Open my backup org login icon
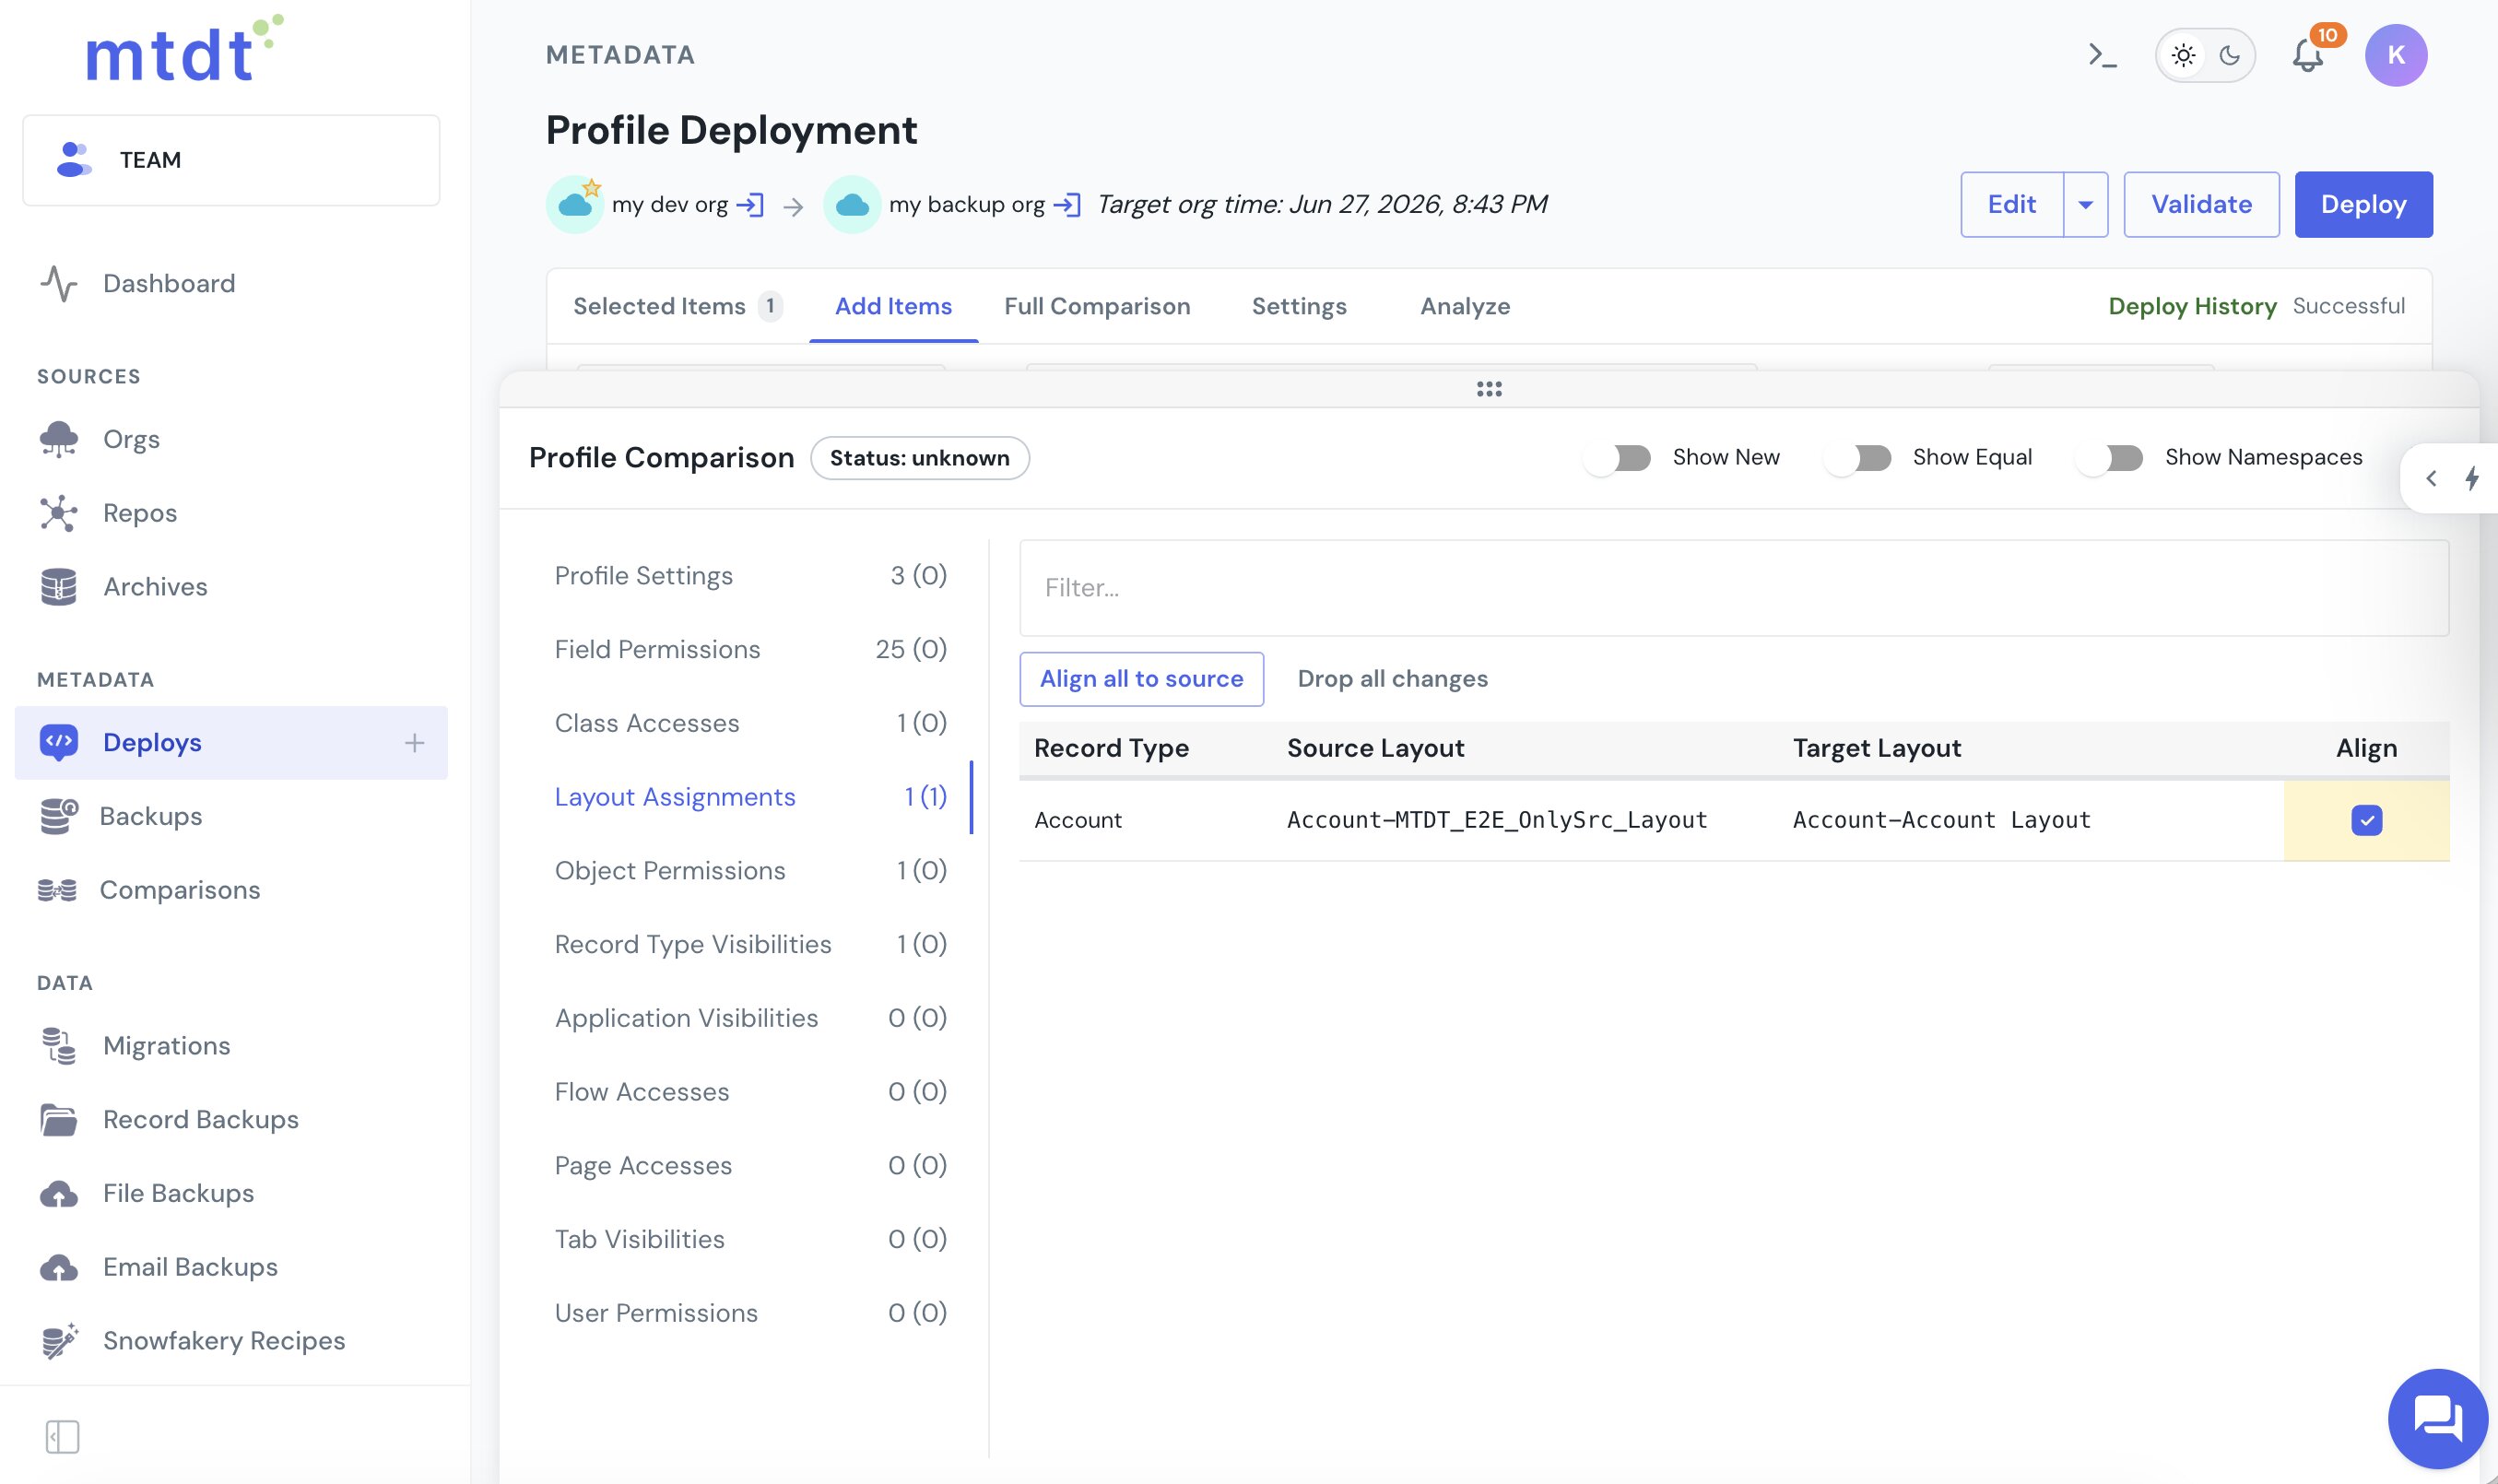Screen dimensions: 2498x1484 coord(1067,205)
